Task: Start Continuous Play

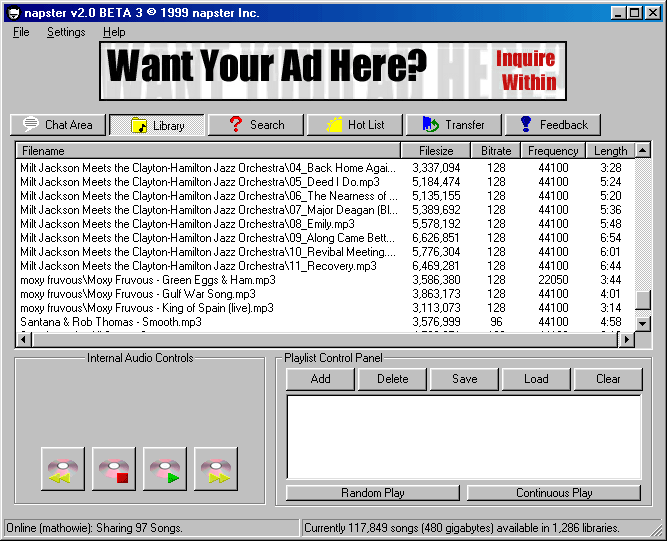Action: click(554, 493)
